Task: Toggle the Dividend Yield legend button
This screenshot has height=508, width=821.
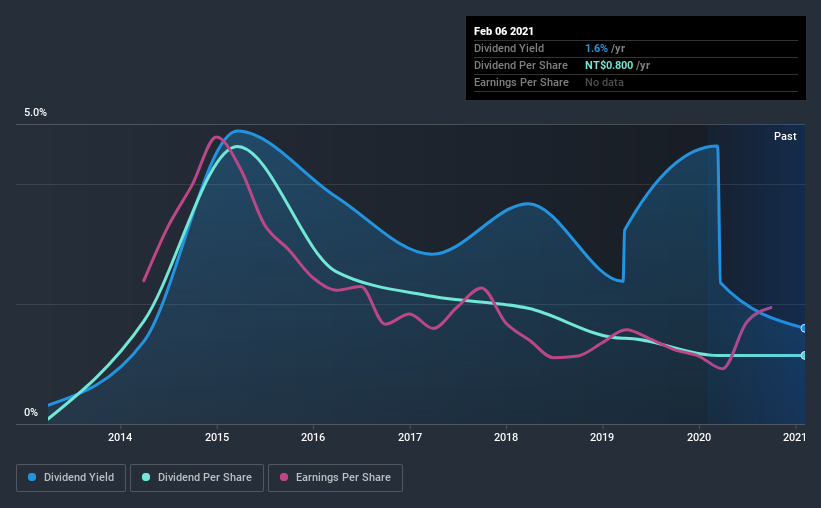Action: click(x=71, y=478)
